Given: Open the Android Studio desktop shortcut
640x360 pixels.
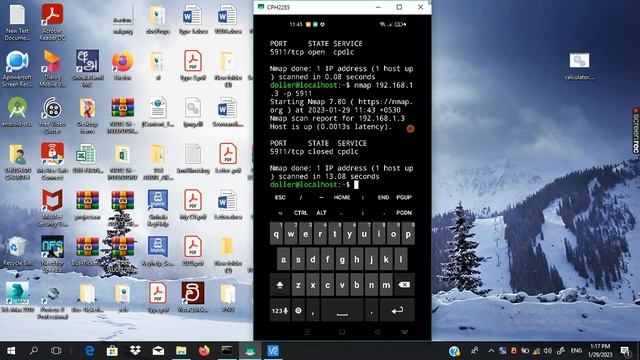Looking at the screenshot, I should coord(17,112).
